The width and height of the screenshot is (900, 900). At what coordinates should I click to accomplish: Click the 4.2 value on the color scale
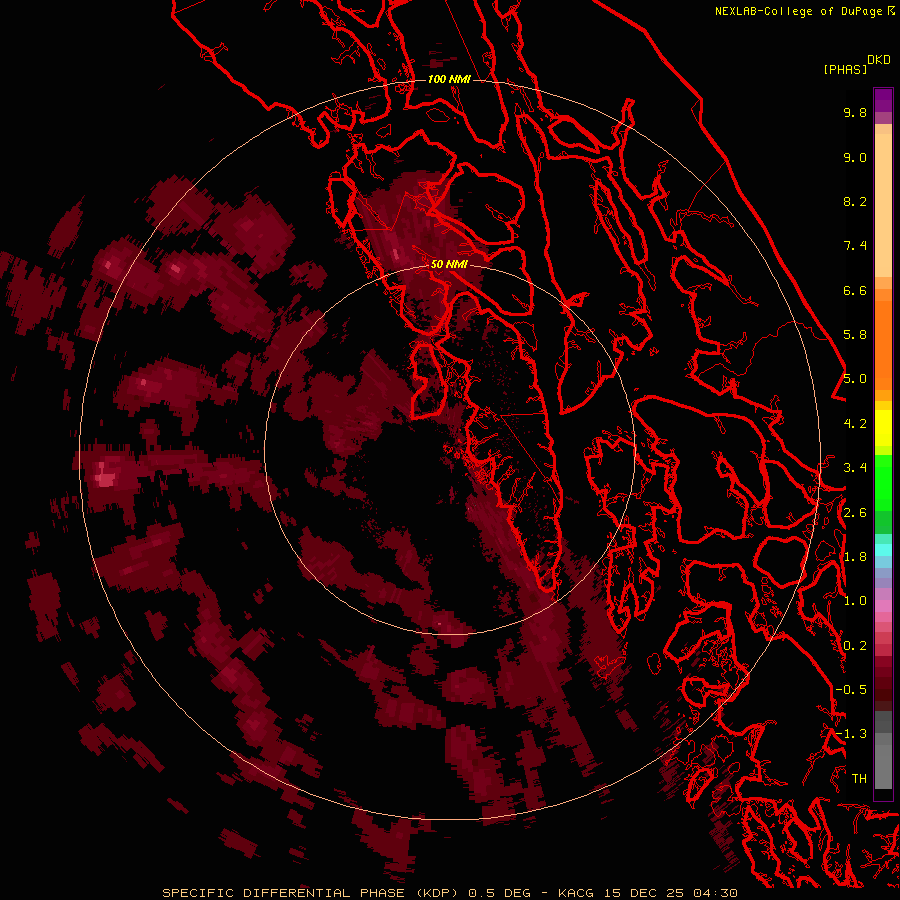click(x=855, y=424)
